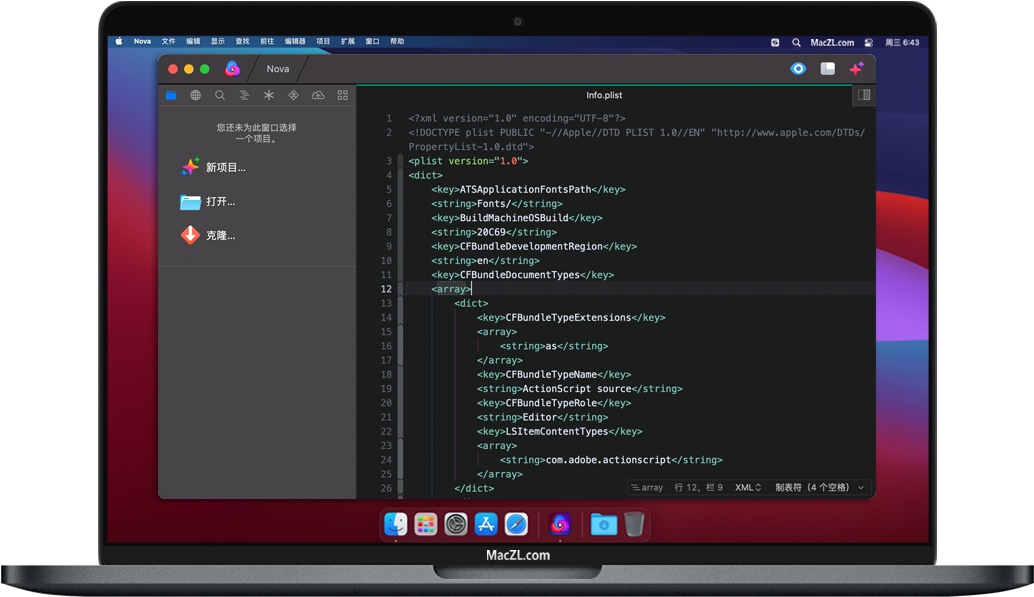
Task: Click the ActionScript source string line
Action: click(x=580, y=389)
